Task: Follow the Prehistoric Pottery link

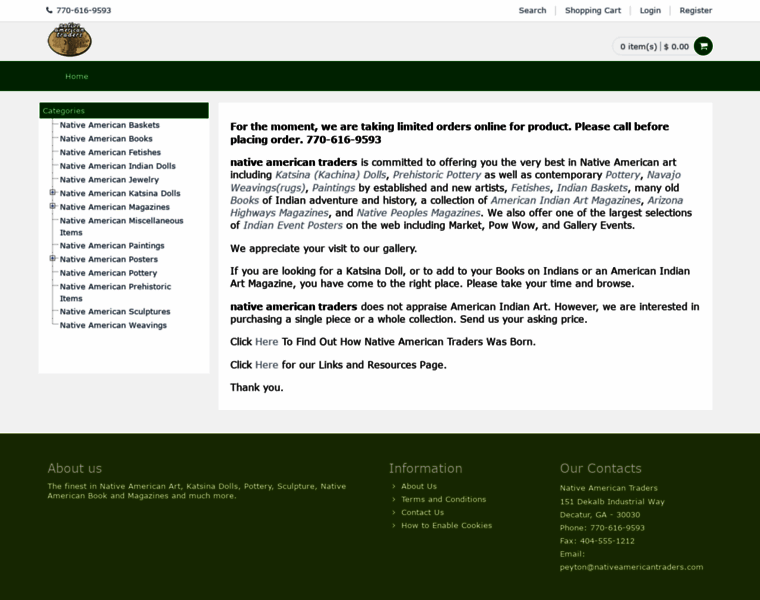Action: pos(437,175)
